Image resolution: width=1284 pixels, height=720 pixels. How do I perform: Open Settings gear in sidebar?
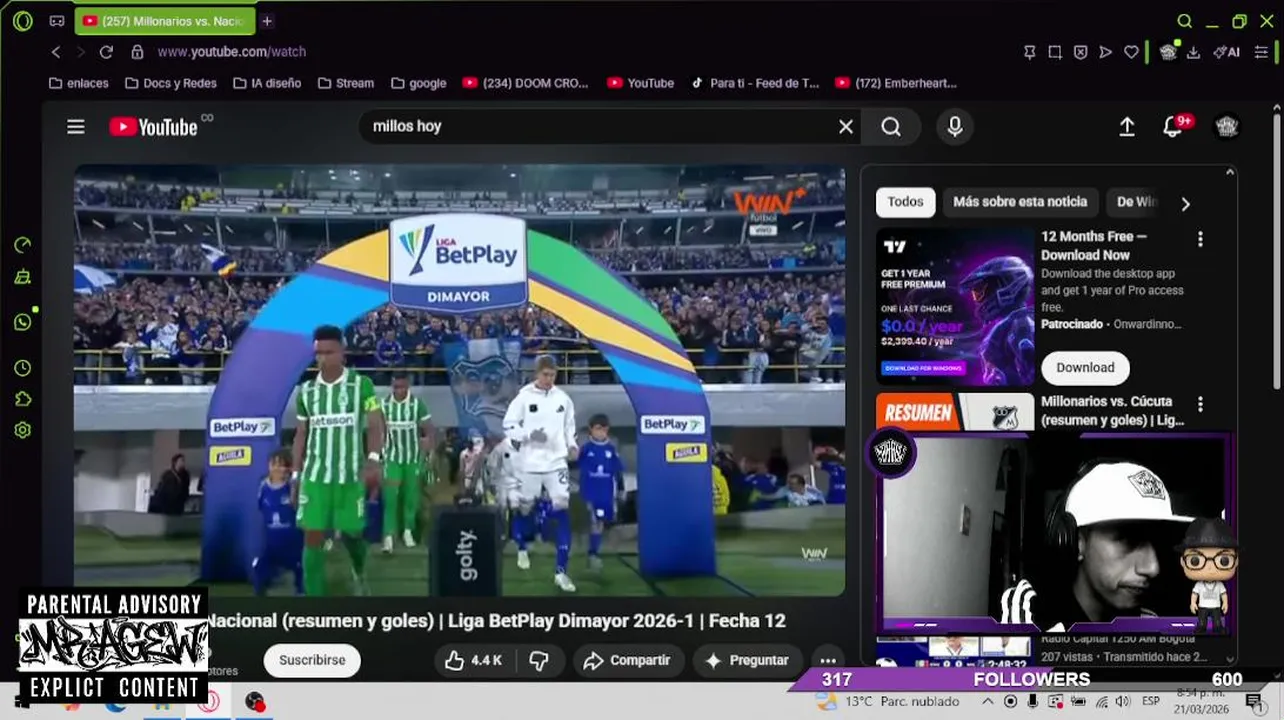coord(23,430)
